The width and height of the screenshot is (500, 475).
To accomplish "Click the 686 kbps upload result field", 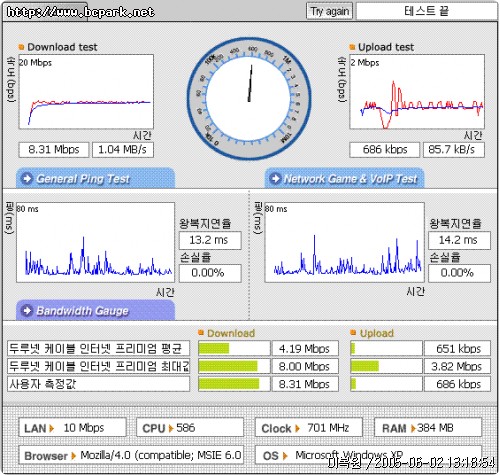I will [384, 150].
